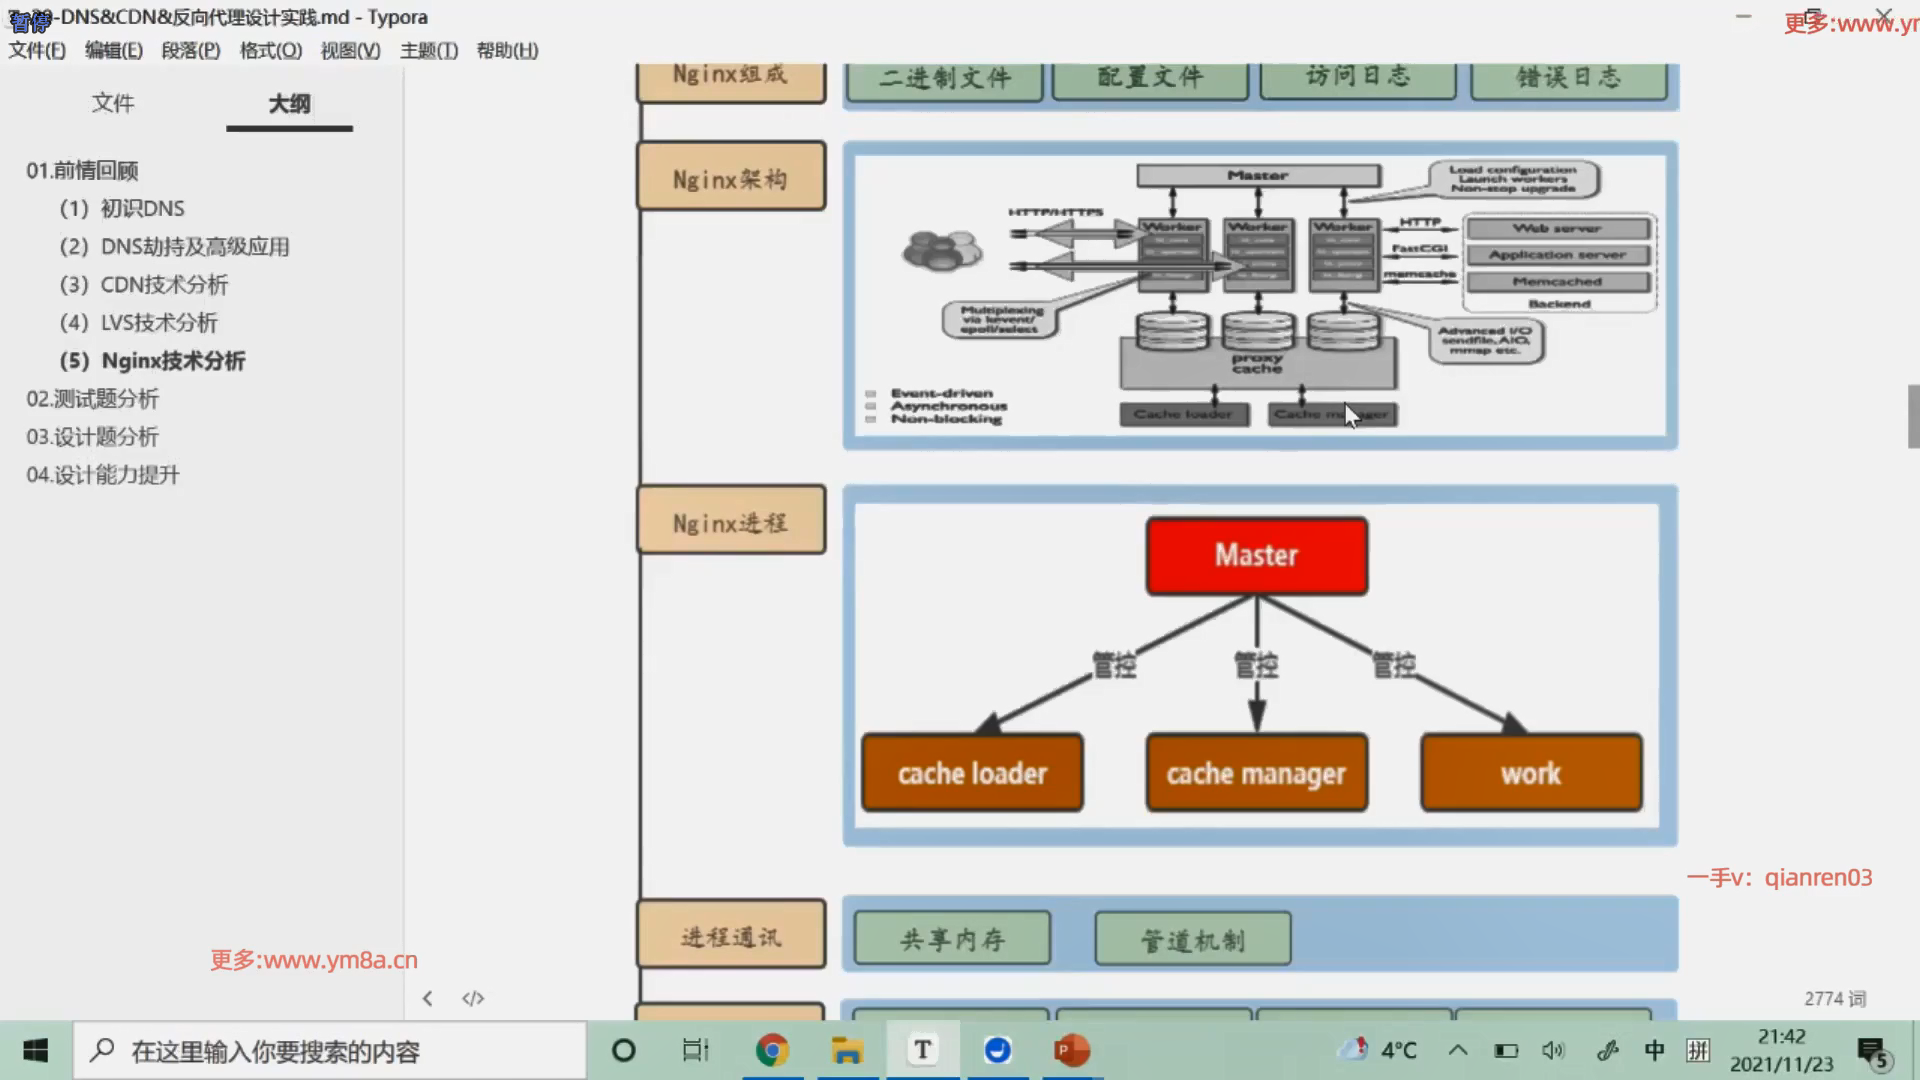Screen dimensions: 1920x1080
Task: Collapse sidebar with left chevron icon
Action: pos(428,998)
